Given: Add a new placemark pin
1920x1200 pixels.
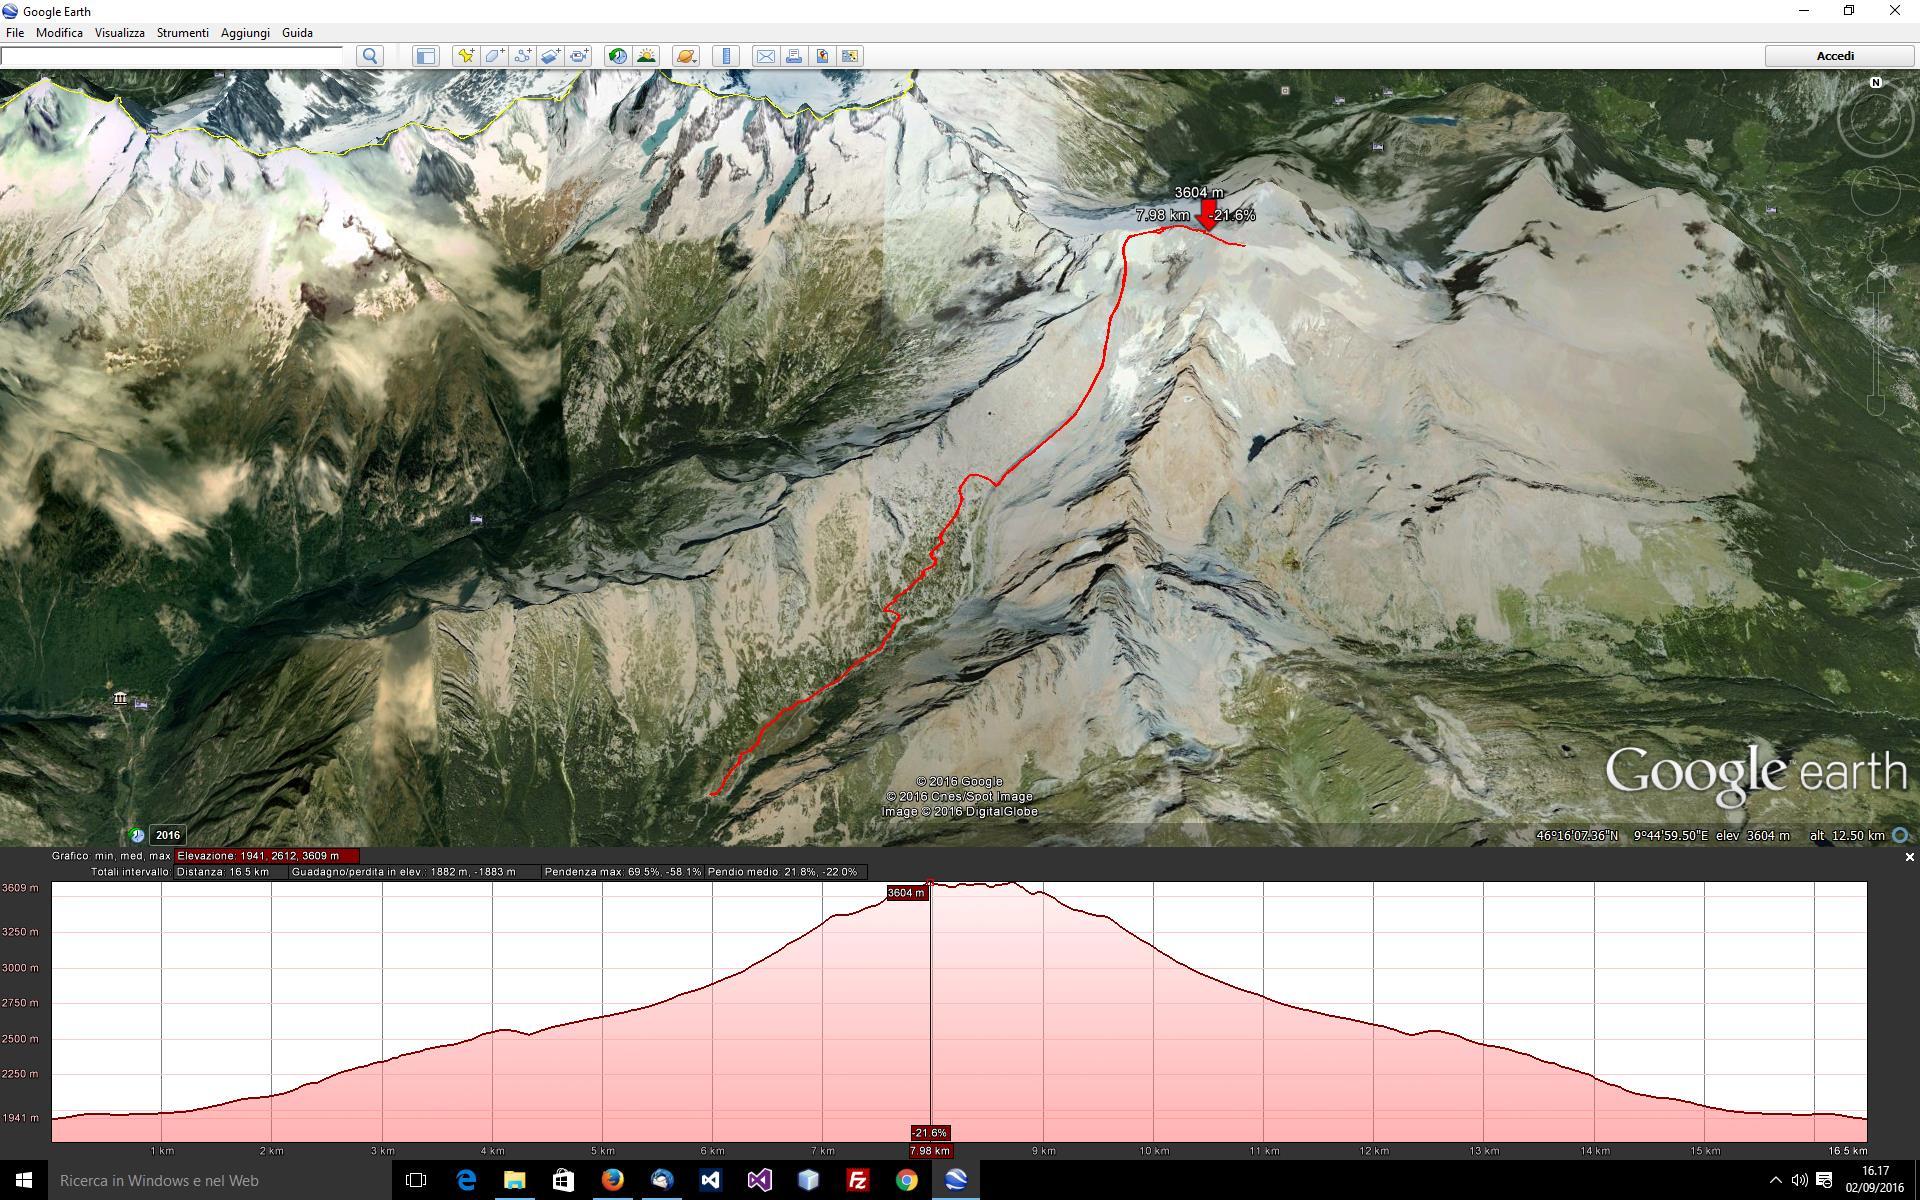Looking at the screenshot, I should pos(465,56).
